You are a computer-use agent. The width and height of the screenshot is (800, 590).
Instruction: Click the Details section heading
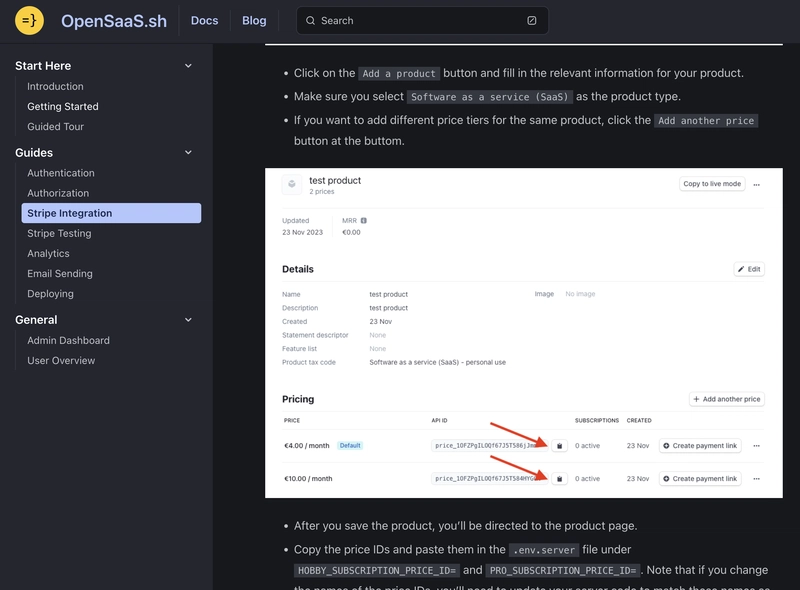298,269
